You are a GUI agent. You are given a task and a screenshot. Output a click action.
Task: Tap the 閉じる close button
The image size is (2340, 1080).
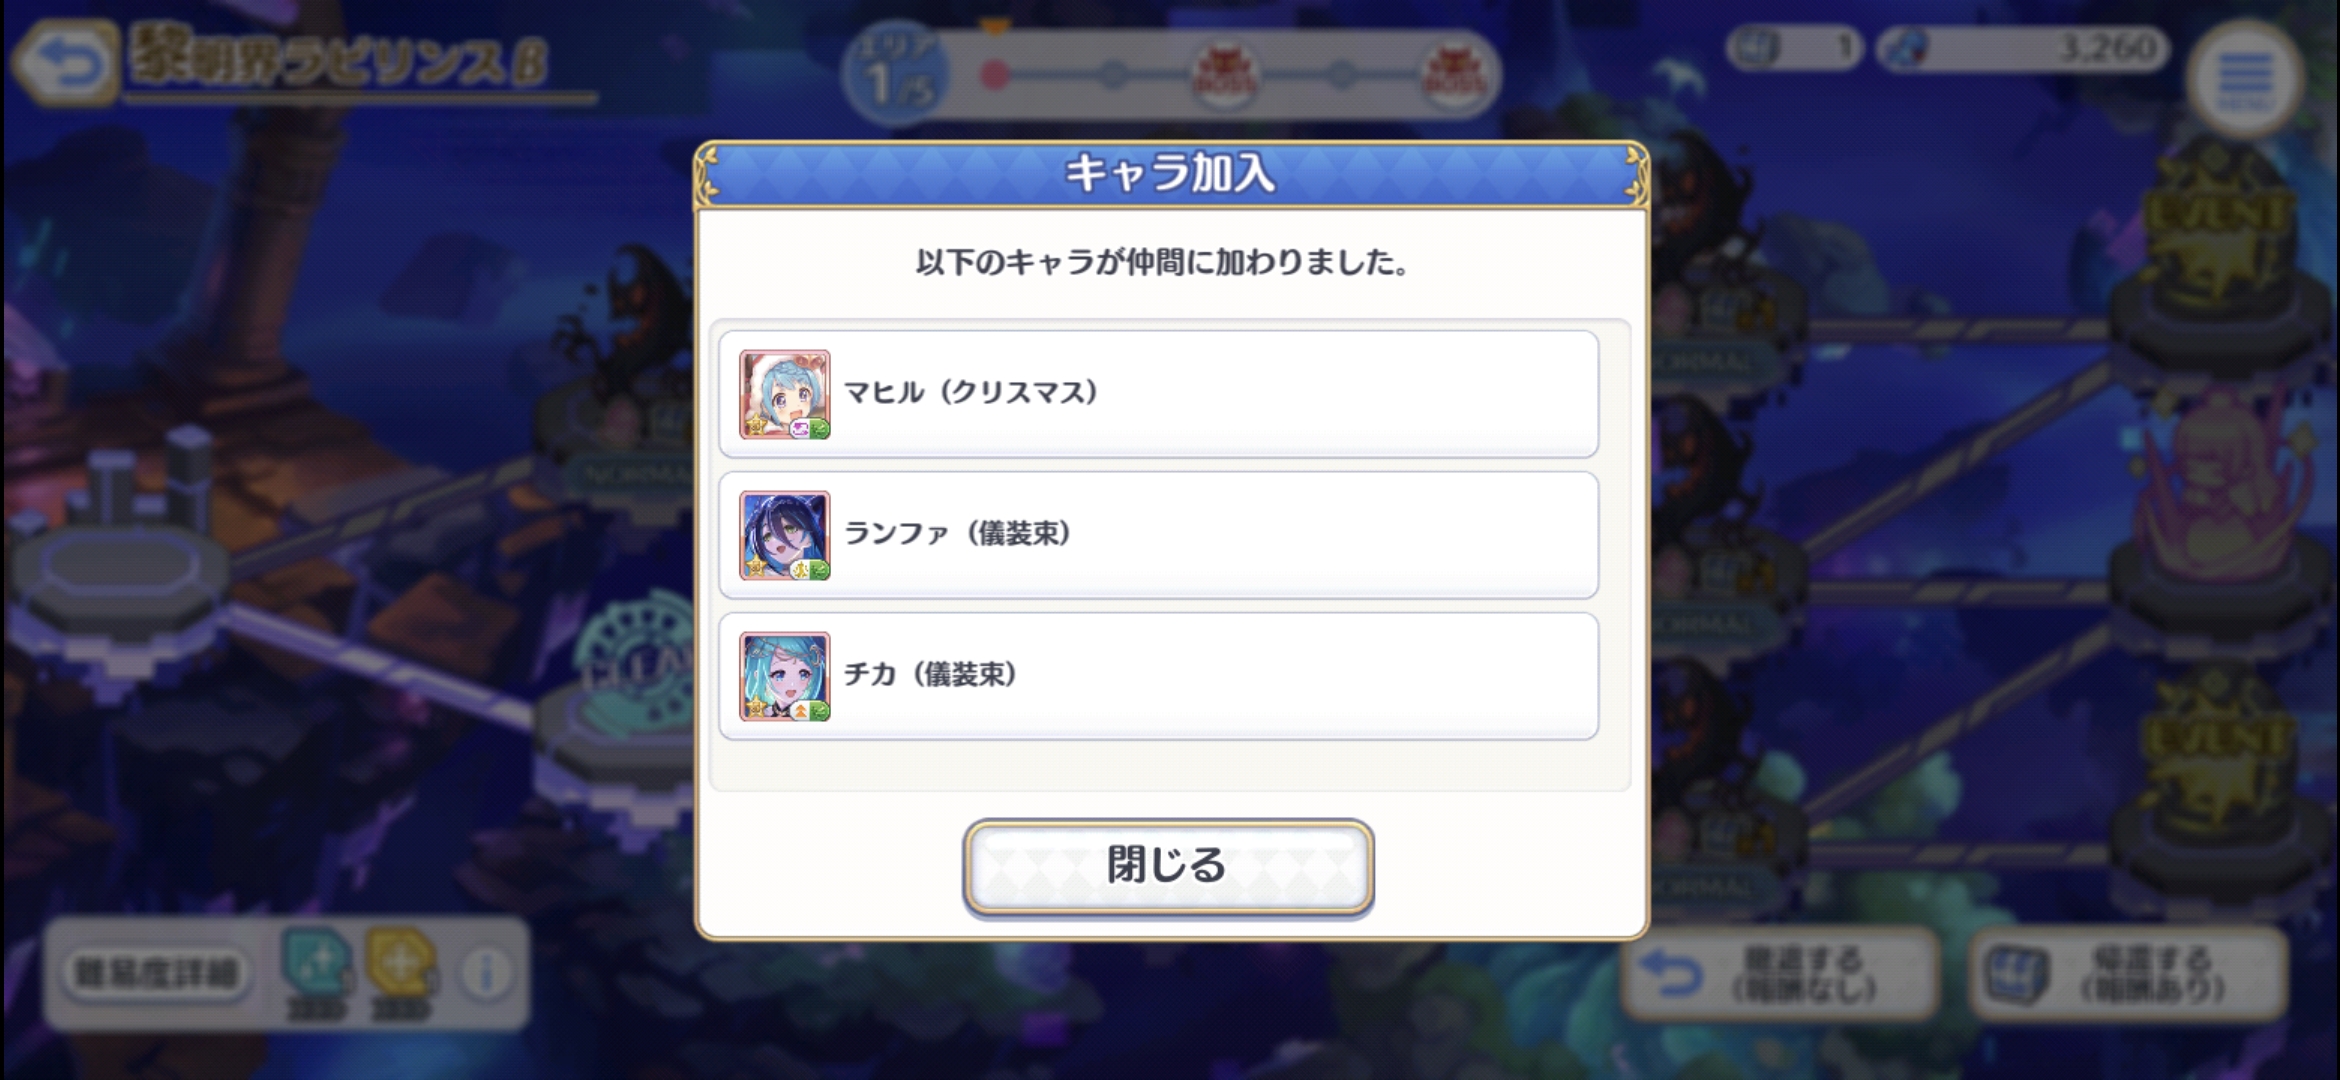1168,866
